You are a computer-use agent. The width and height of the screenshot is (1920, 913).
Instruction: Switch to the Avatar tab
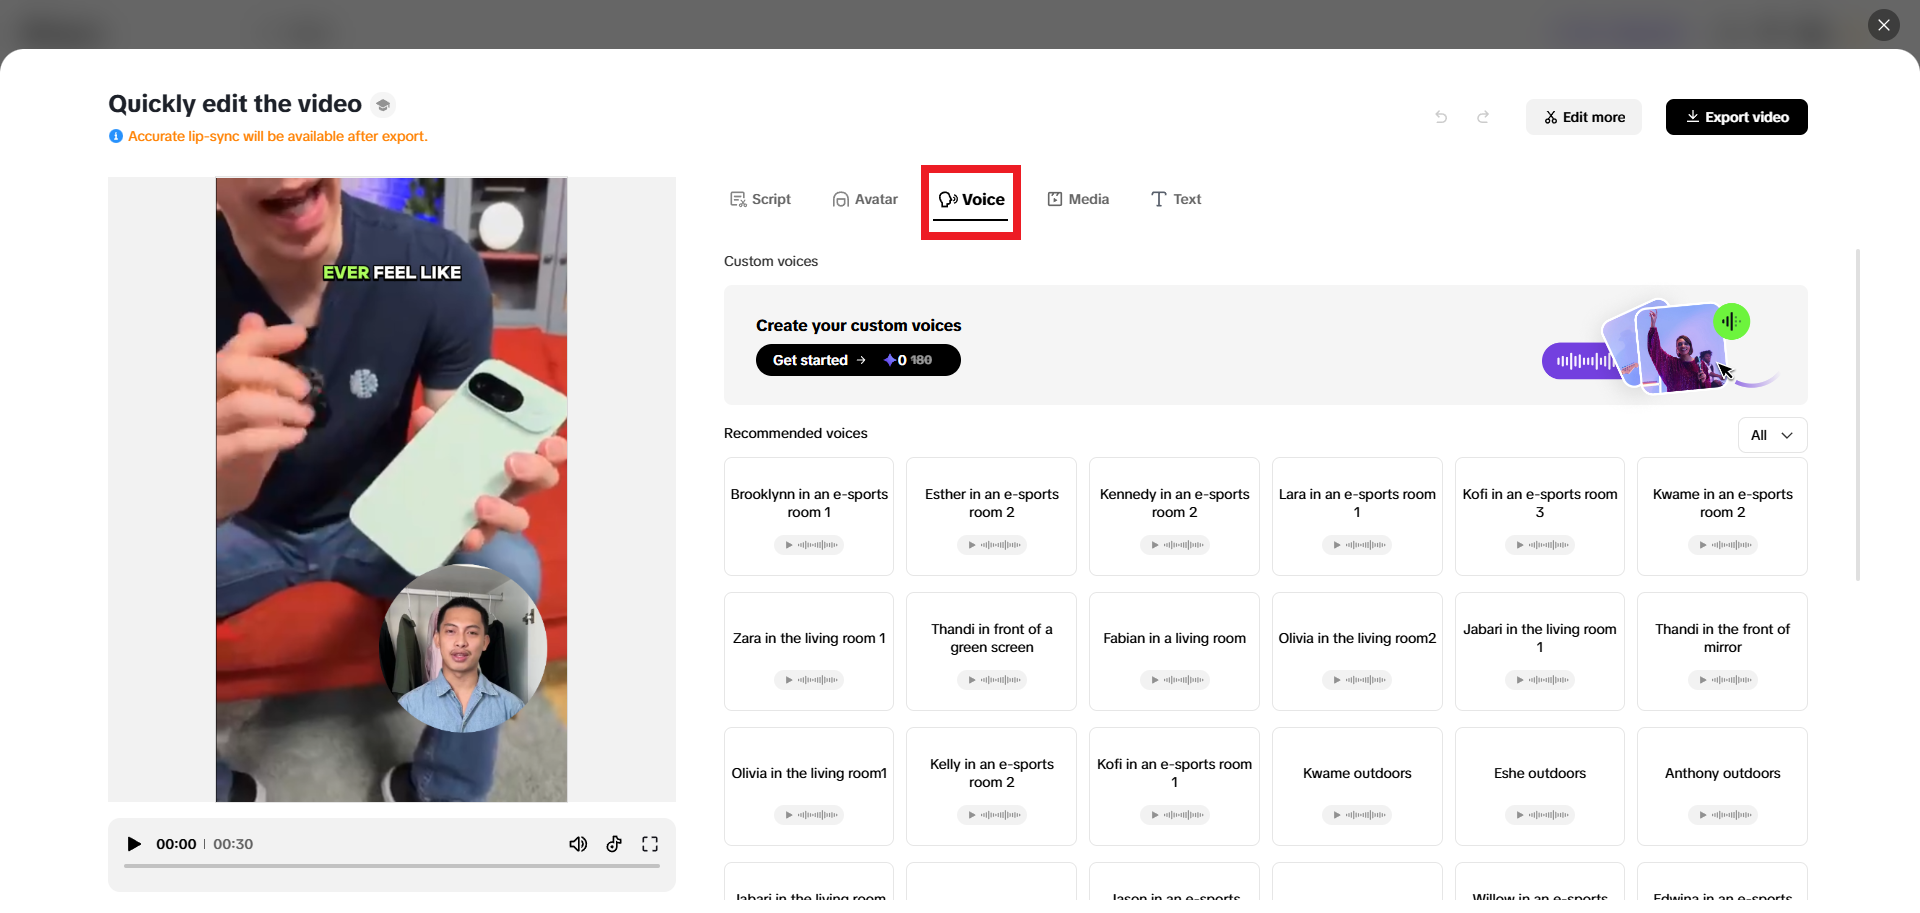click(x=866, y=199)
